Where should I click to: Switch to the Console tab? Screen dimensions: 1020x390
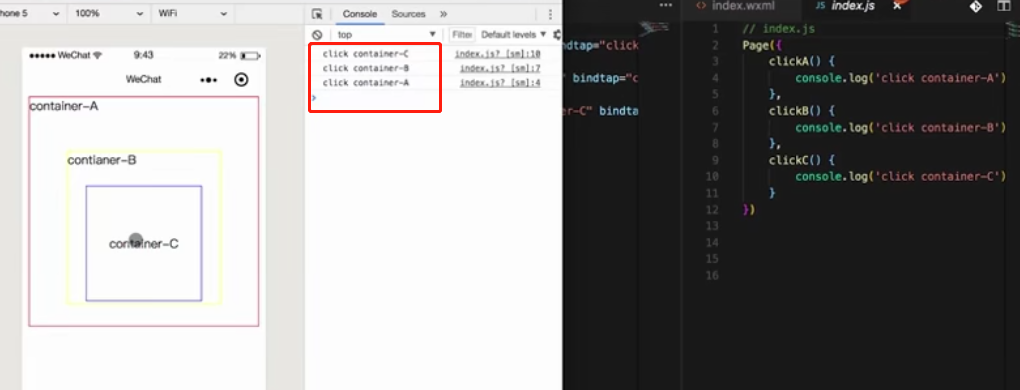(x=360, y=14)
